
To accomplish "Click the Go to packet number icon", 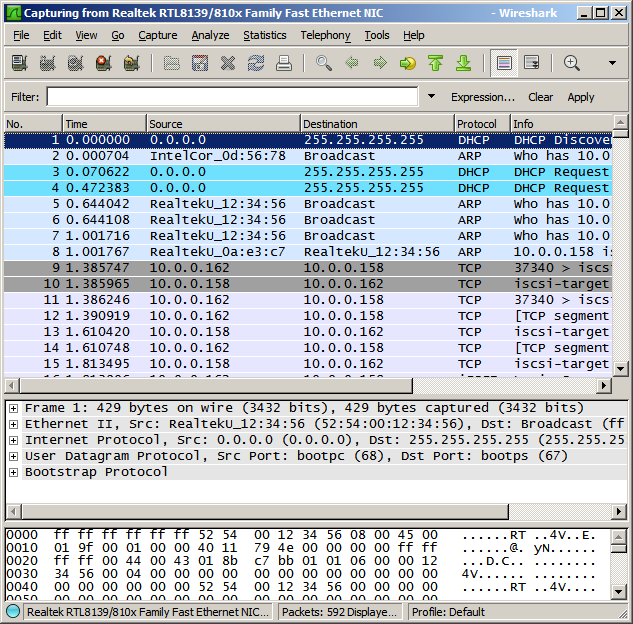I will click(407, 63).
